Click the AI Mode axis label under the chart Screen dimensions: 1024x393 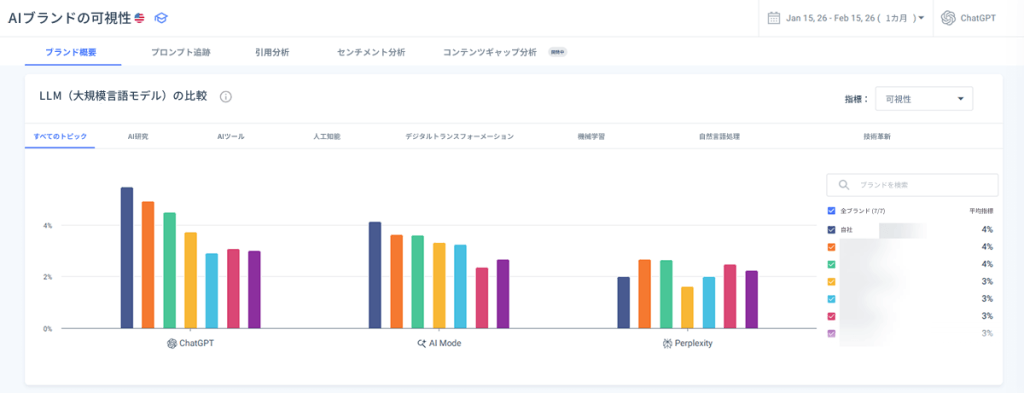445,343
